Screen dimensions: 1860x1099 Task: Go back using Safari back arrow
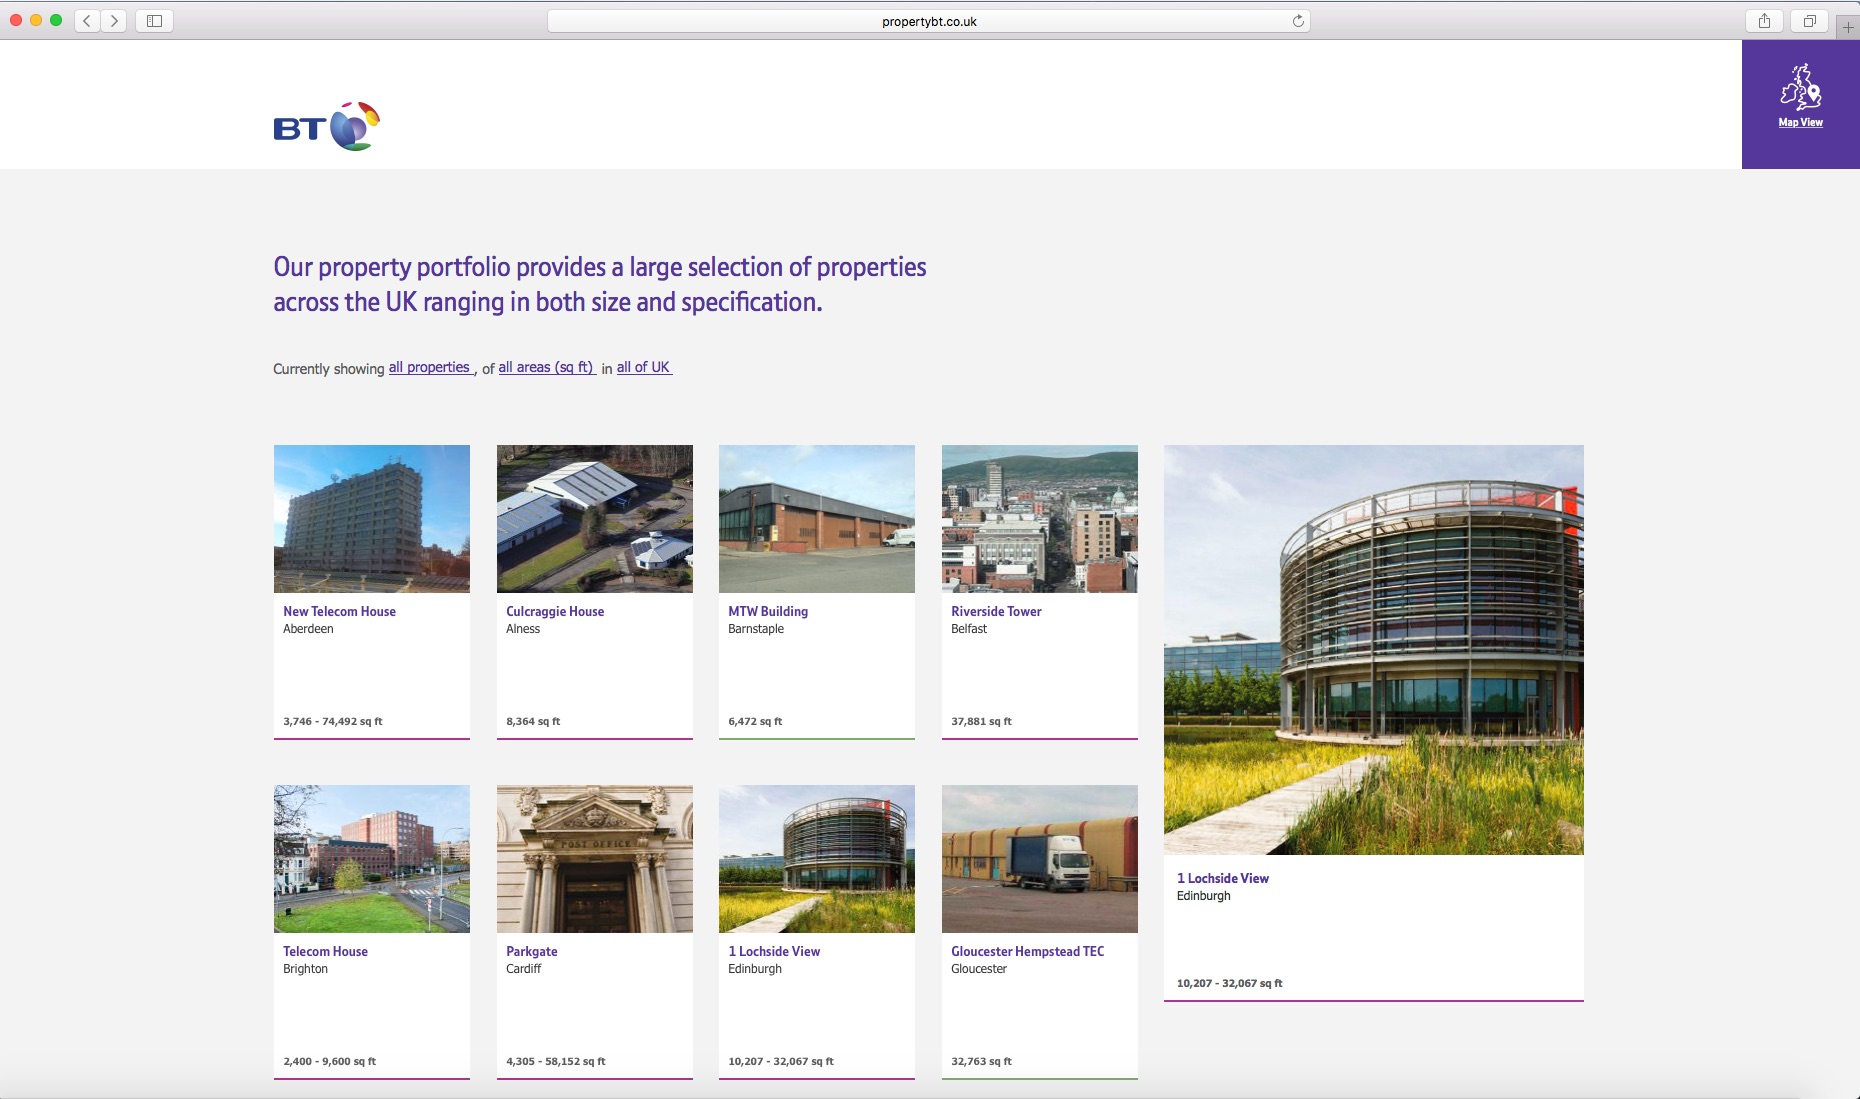pyautogui.click(x=87, y=21)
